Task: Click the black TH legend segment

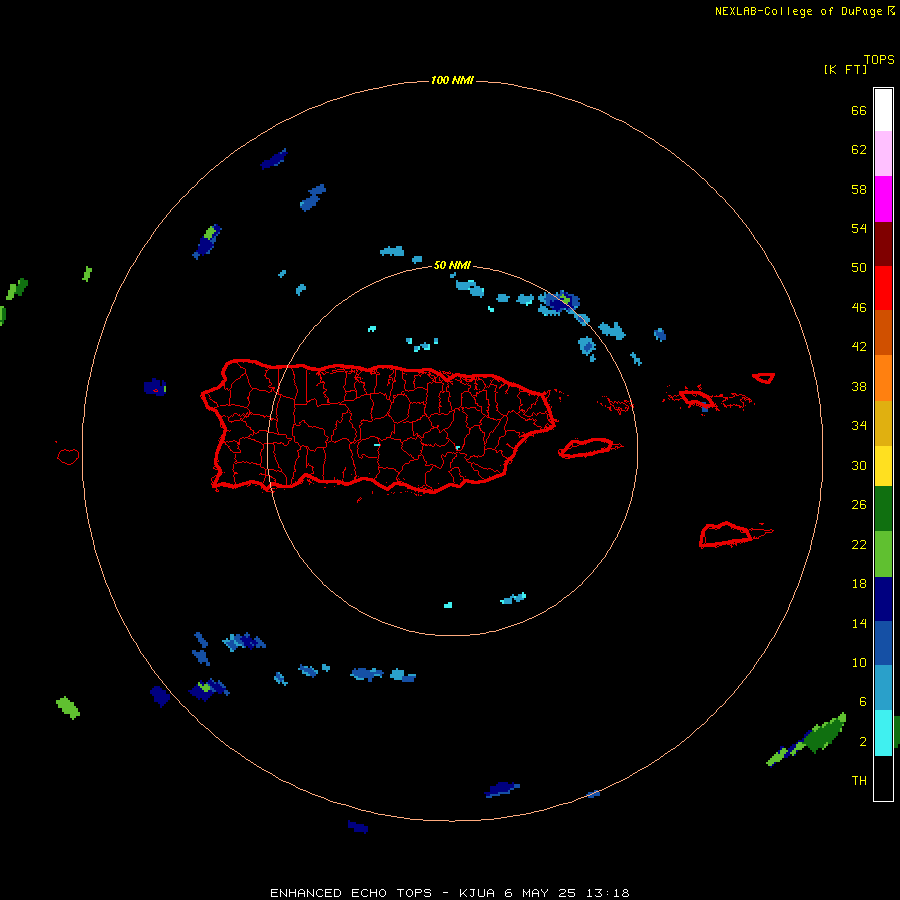Action: point(883,778)
